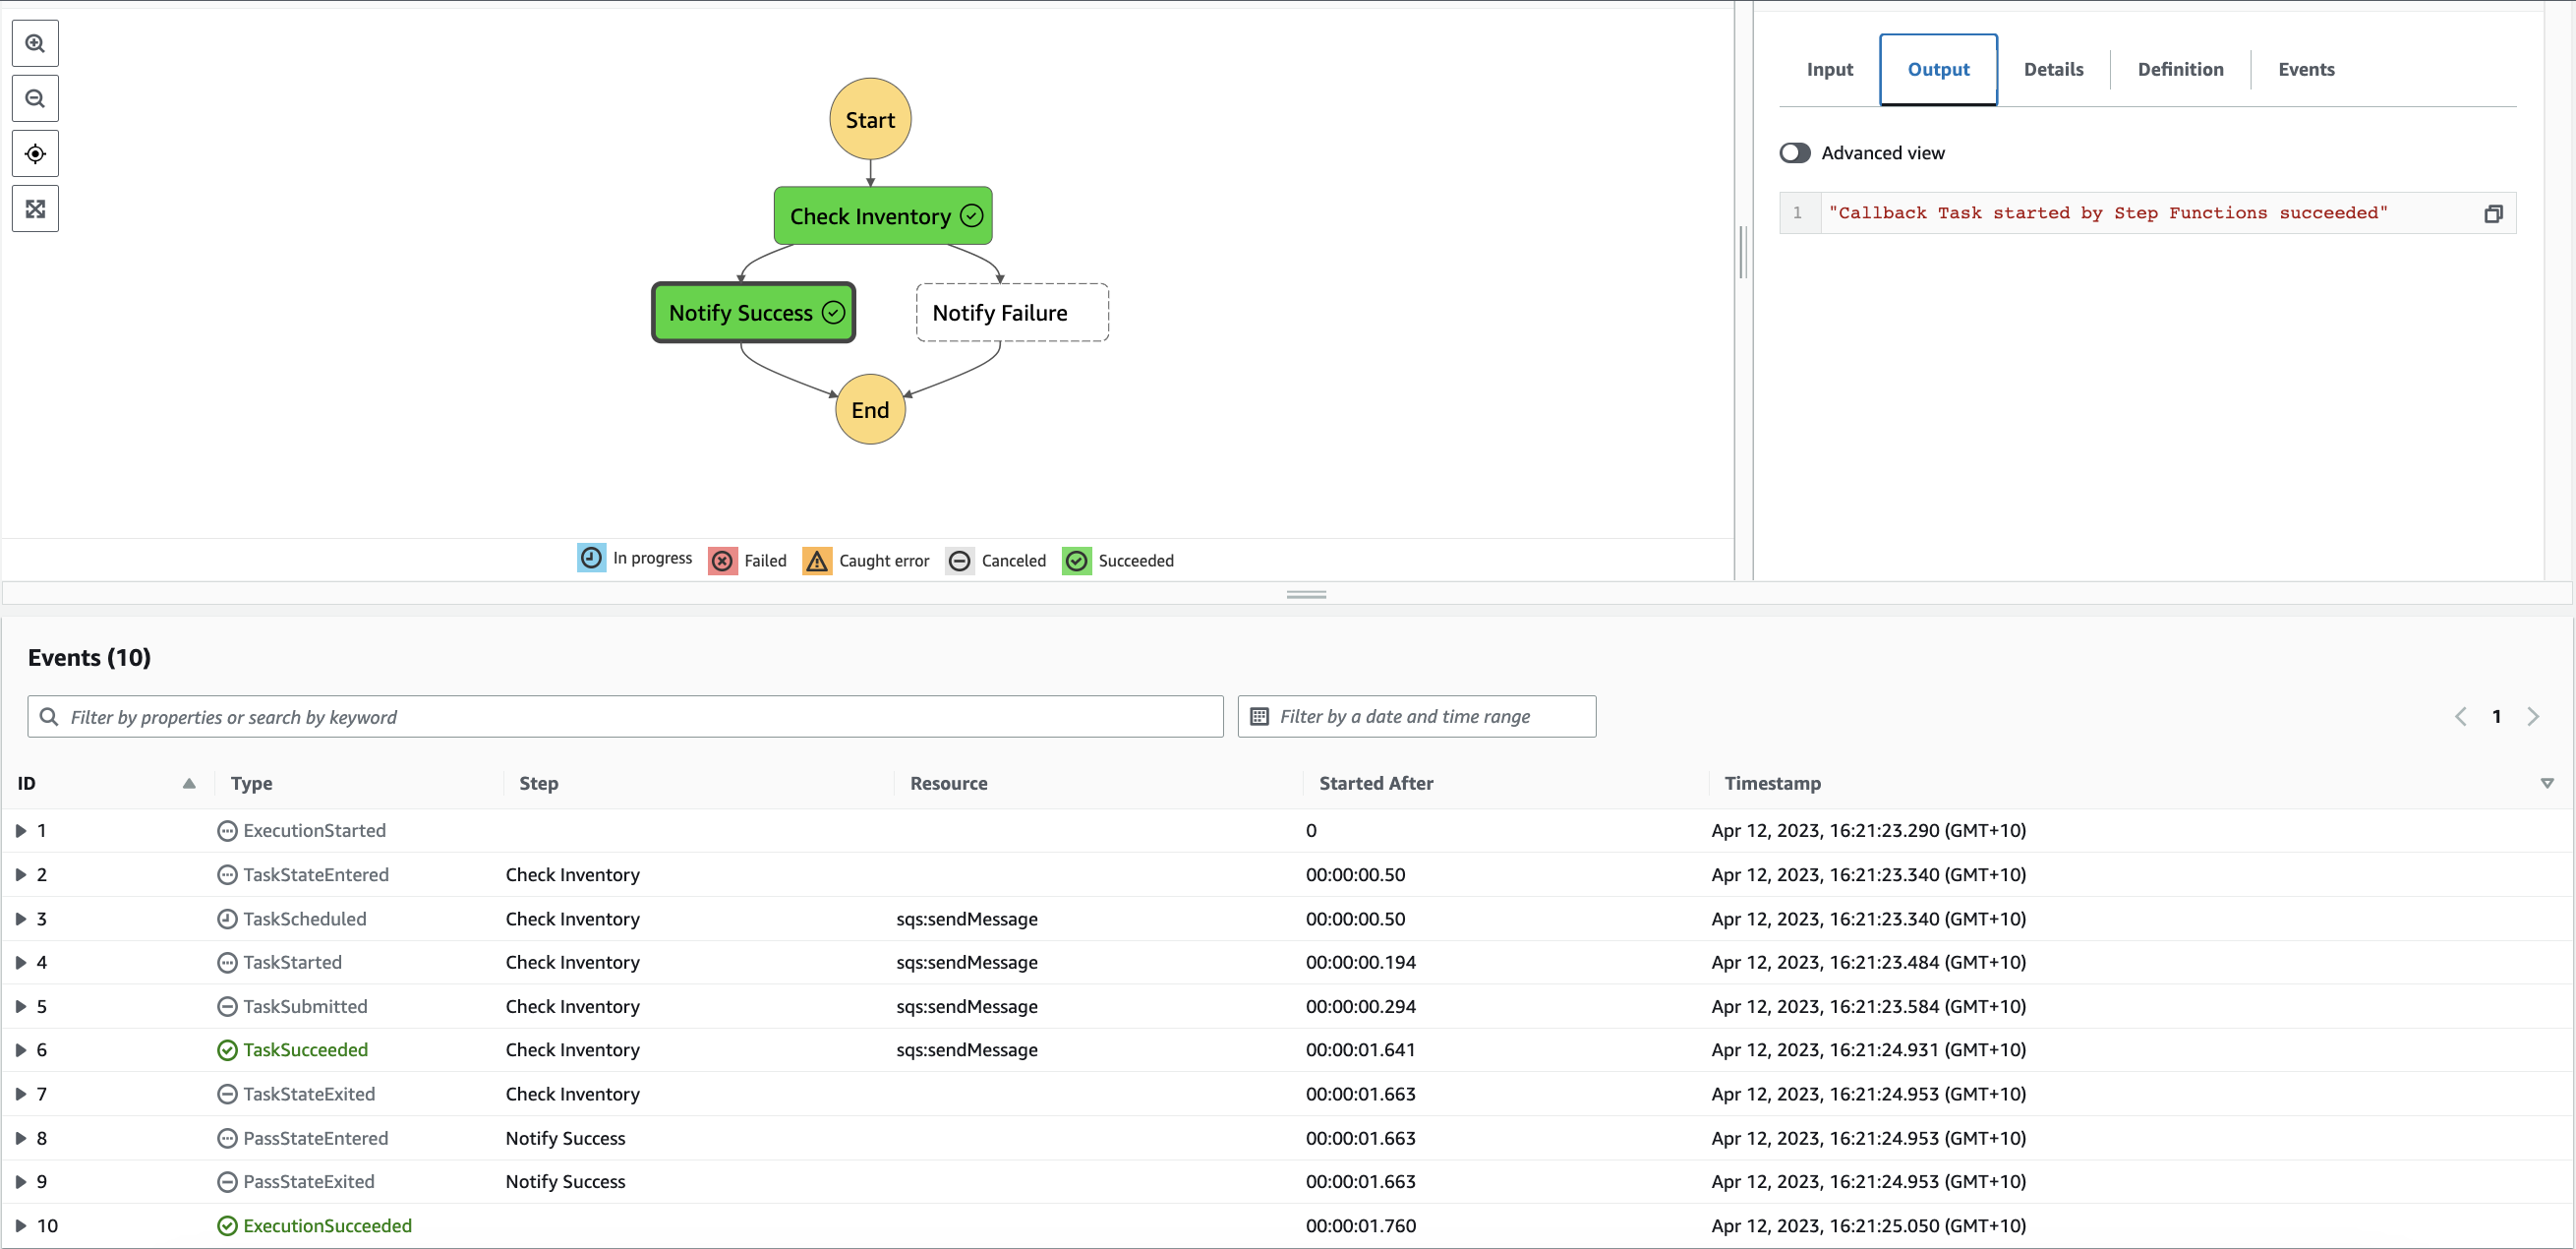The image size is (2576, 1249).
Task: Zoom out of the workflow graph
Action: pyautogui.click(x=35, y=99)
